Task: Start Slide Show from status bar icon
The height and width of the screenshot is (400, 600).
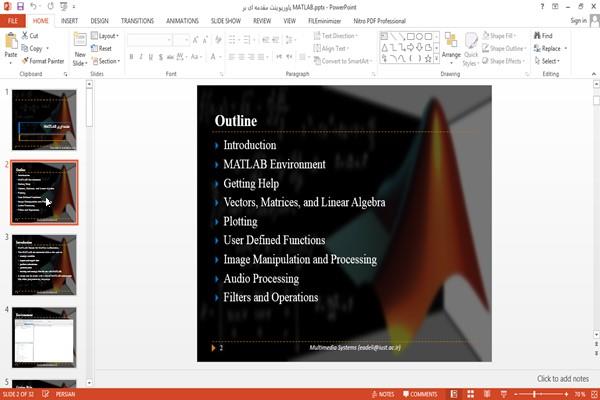Action: click(x=504, y=394)
